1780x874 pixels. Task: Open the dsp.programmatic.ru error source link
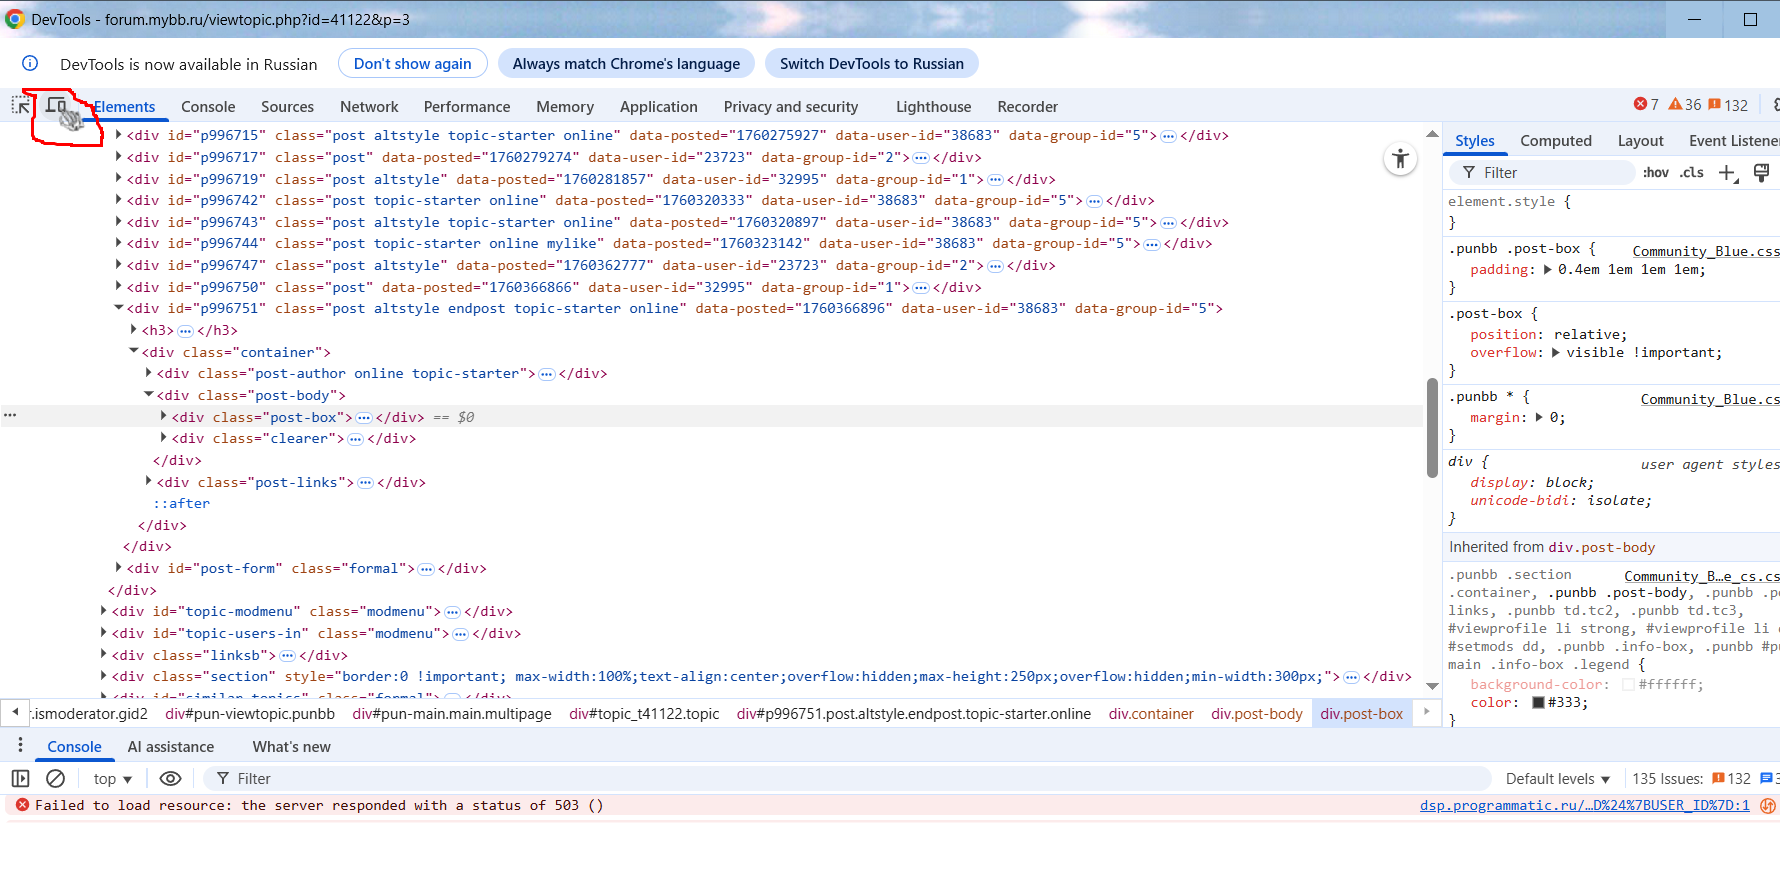click(1584, 805)
